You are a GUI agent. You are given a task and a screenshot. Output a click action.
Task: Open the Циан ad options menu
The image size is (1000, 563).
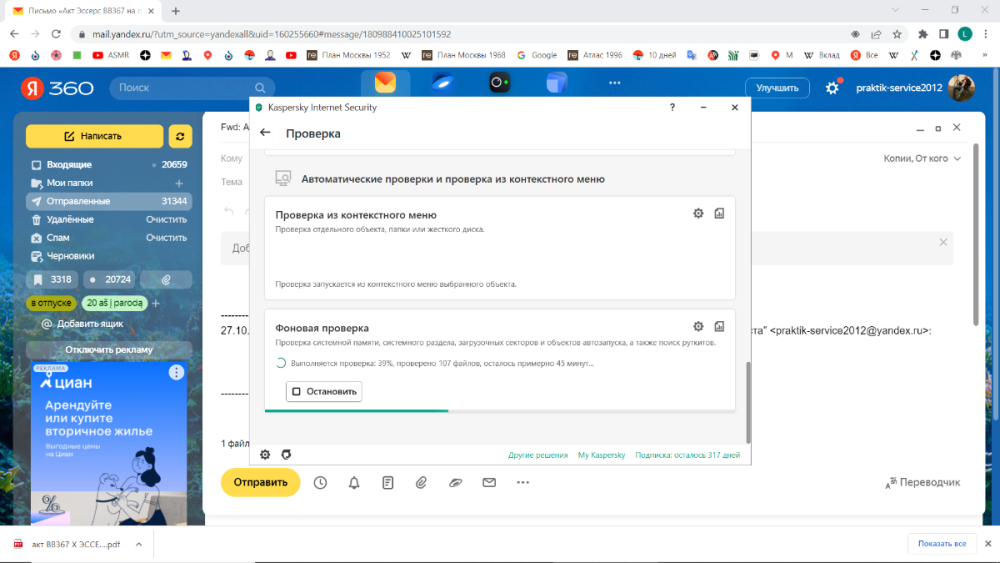176,372
